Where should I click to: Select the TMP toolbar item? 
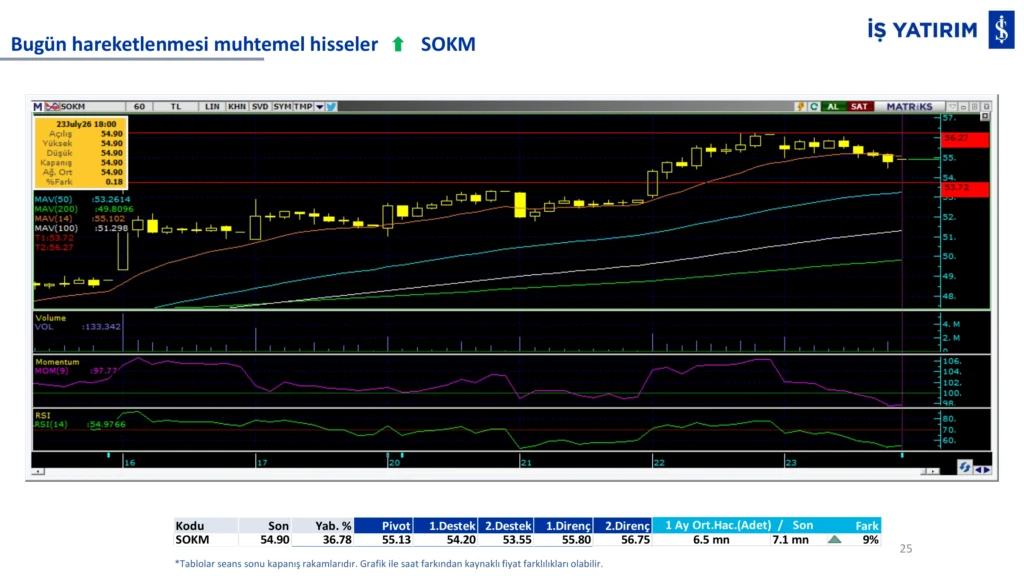tap(303, 106)
